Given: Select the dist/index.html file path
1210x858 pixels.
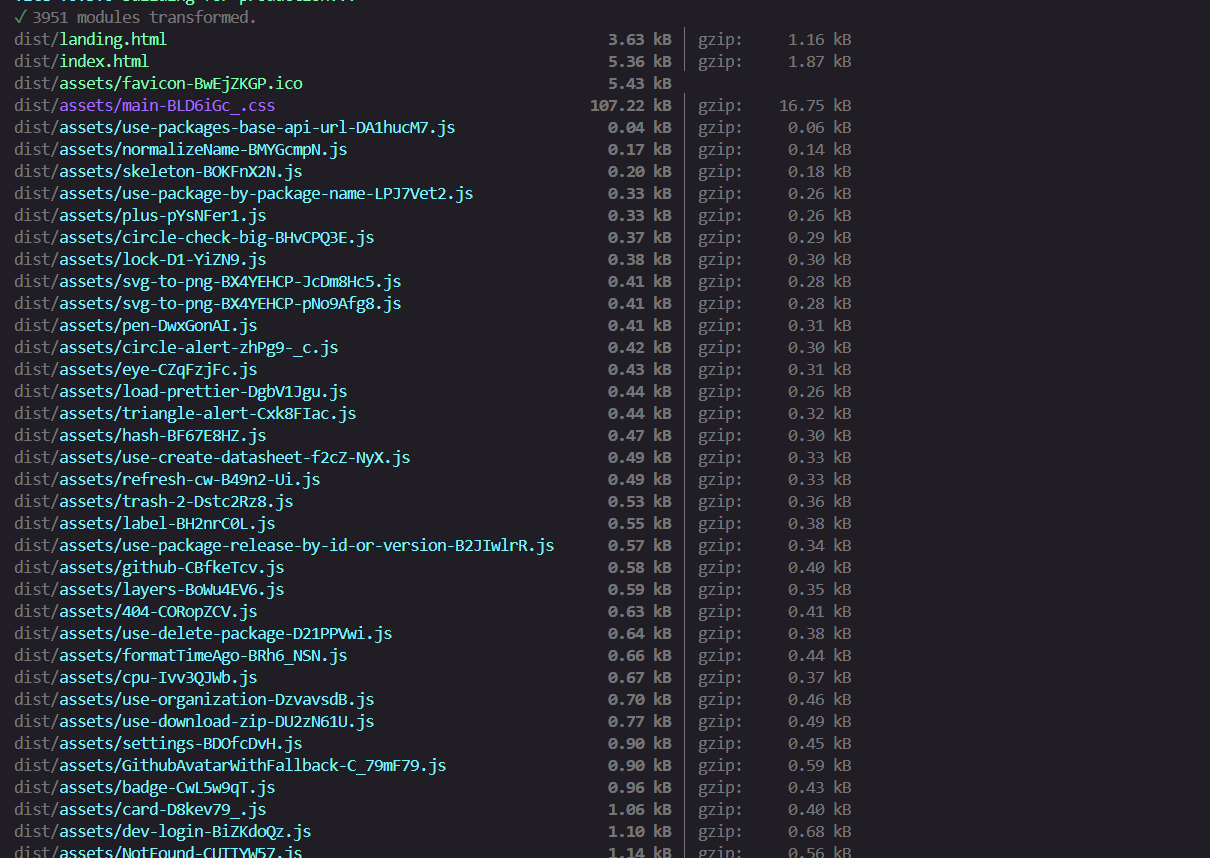Looking at the screenshot, I should [x=81, y=61].
